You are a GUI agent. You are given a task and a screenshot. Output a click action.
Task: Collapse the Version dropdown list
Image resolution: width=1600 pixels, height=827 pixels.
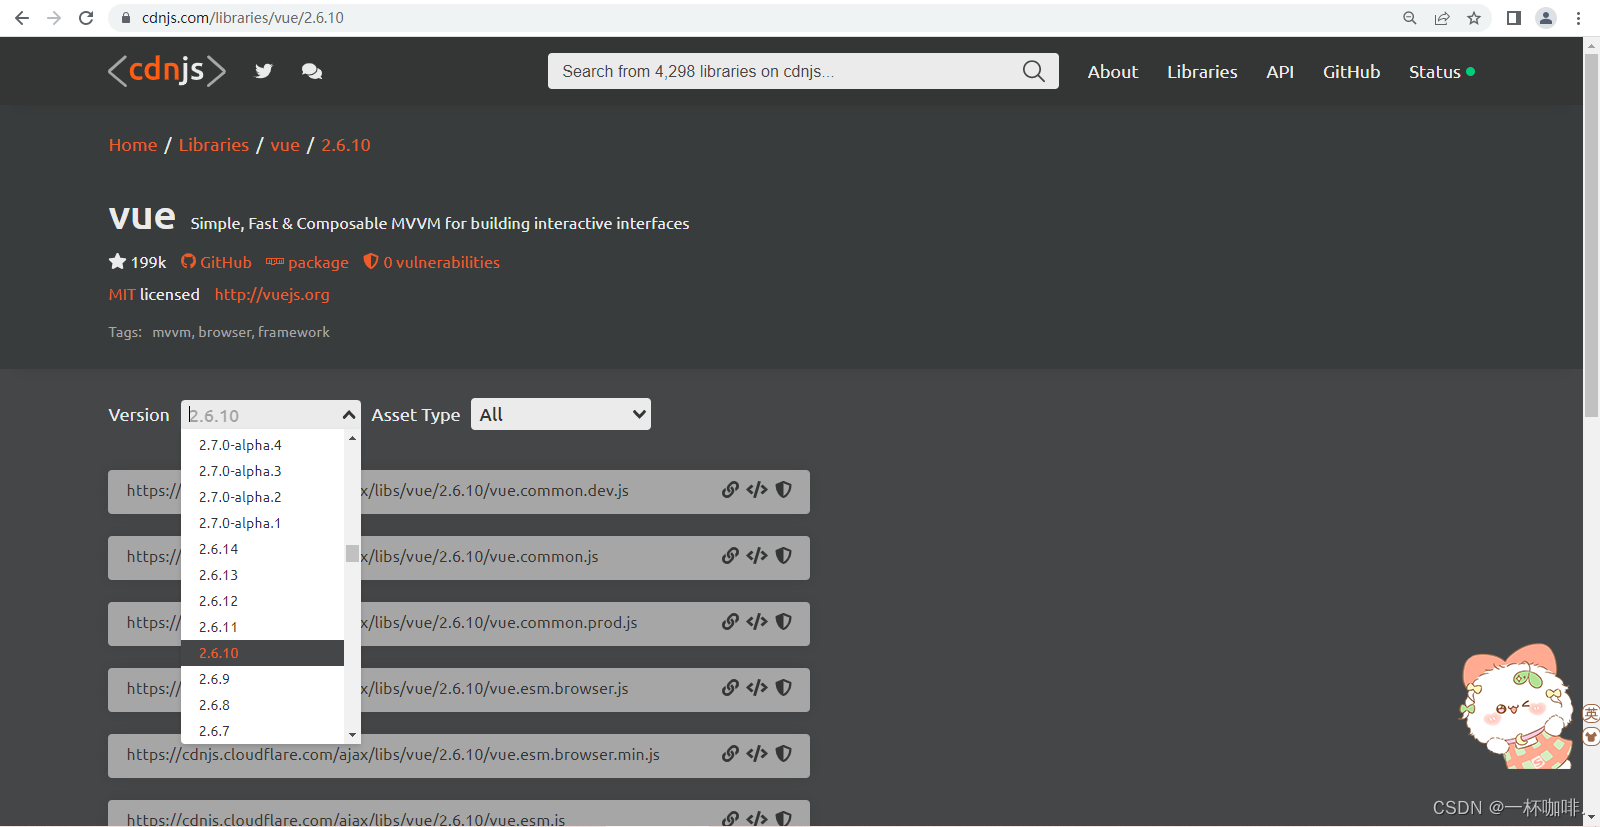pyautogui.click(x=349, y=415)
